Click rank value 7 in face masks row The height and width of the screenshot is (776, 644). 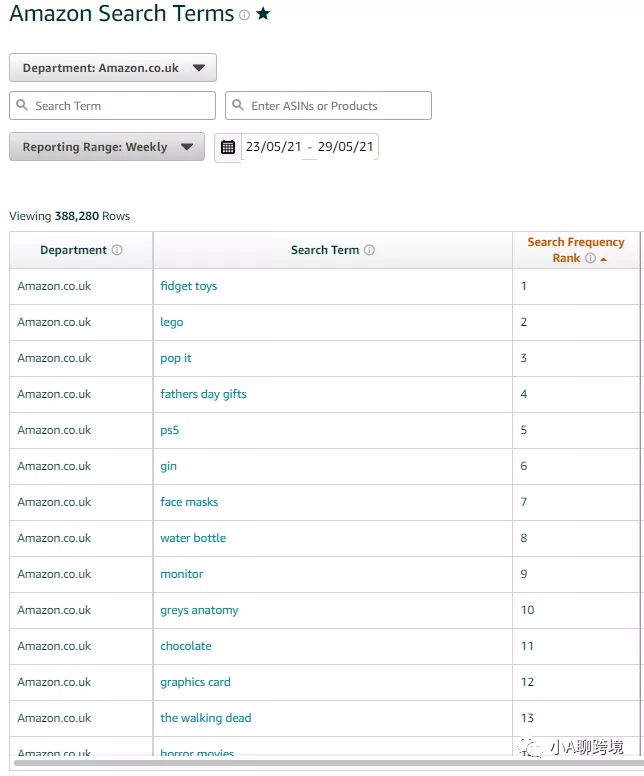524,502
